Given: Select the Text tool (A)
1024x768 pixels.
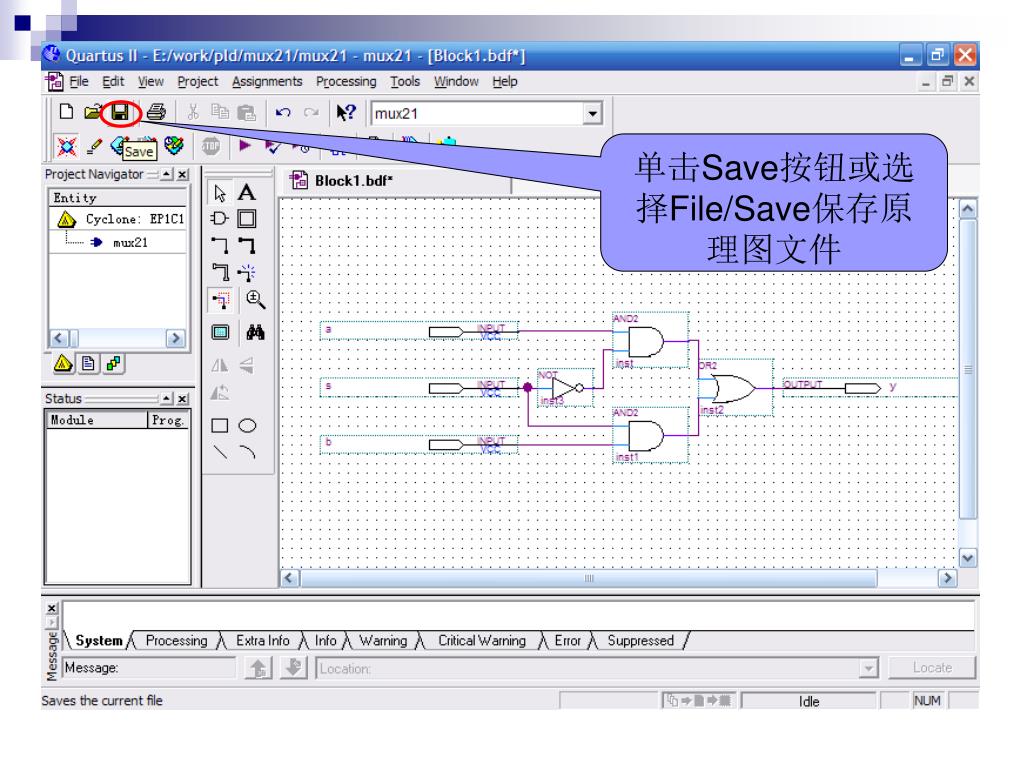Looking at the screenshot, I should pos(247,192).
